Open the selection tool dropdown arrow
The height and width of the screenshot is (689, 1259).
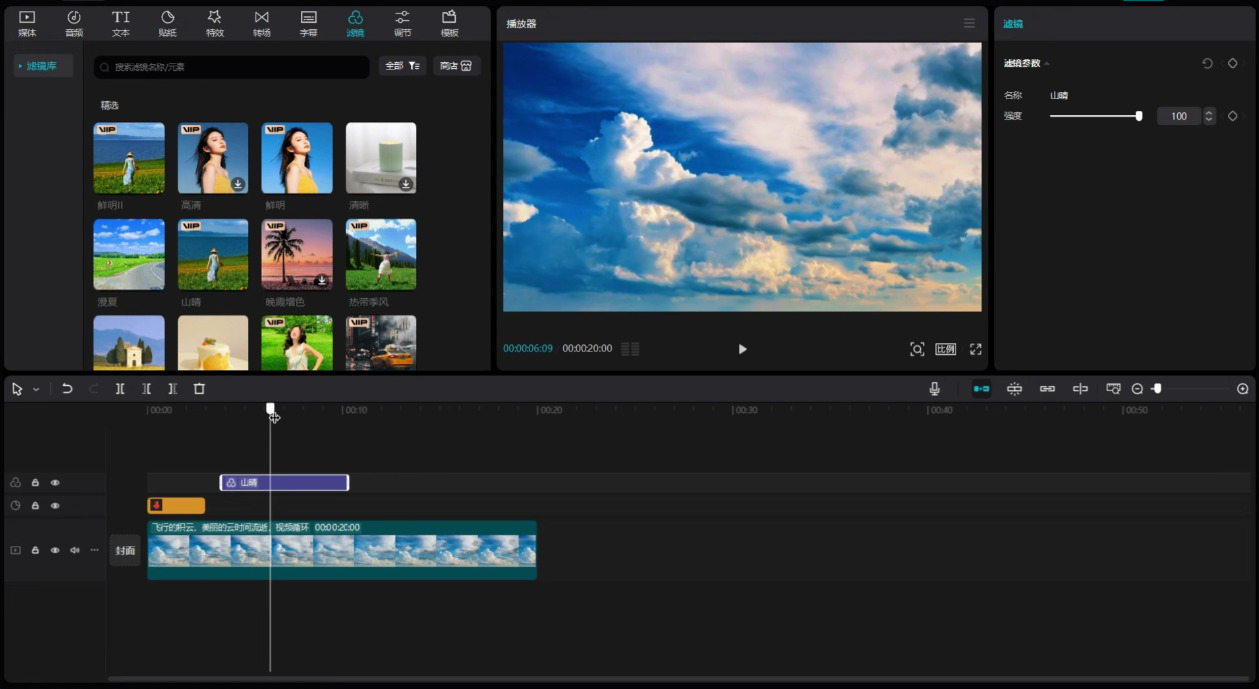pyautogui.click(x=36, y=389)
